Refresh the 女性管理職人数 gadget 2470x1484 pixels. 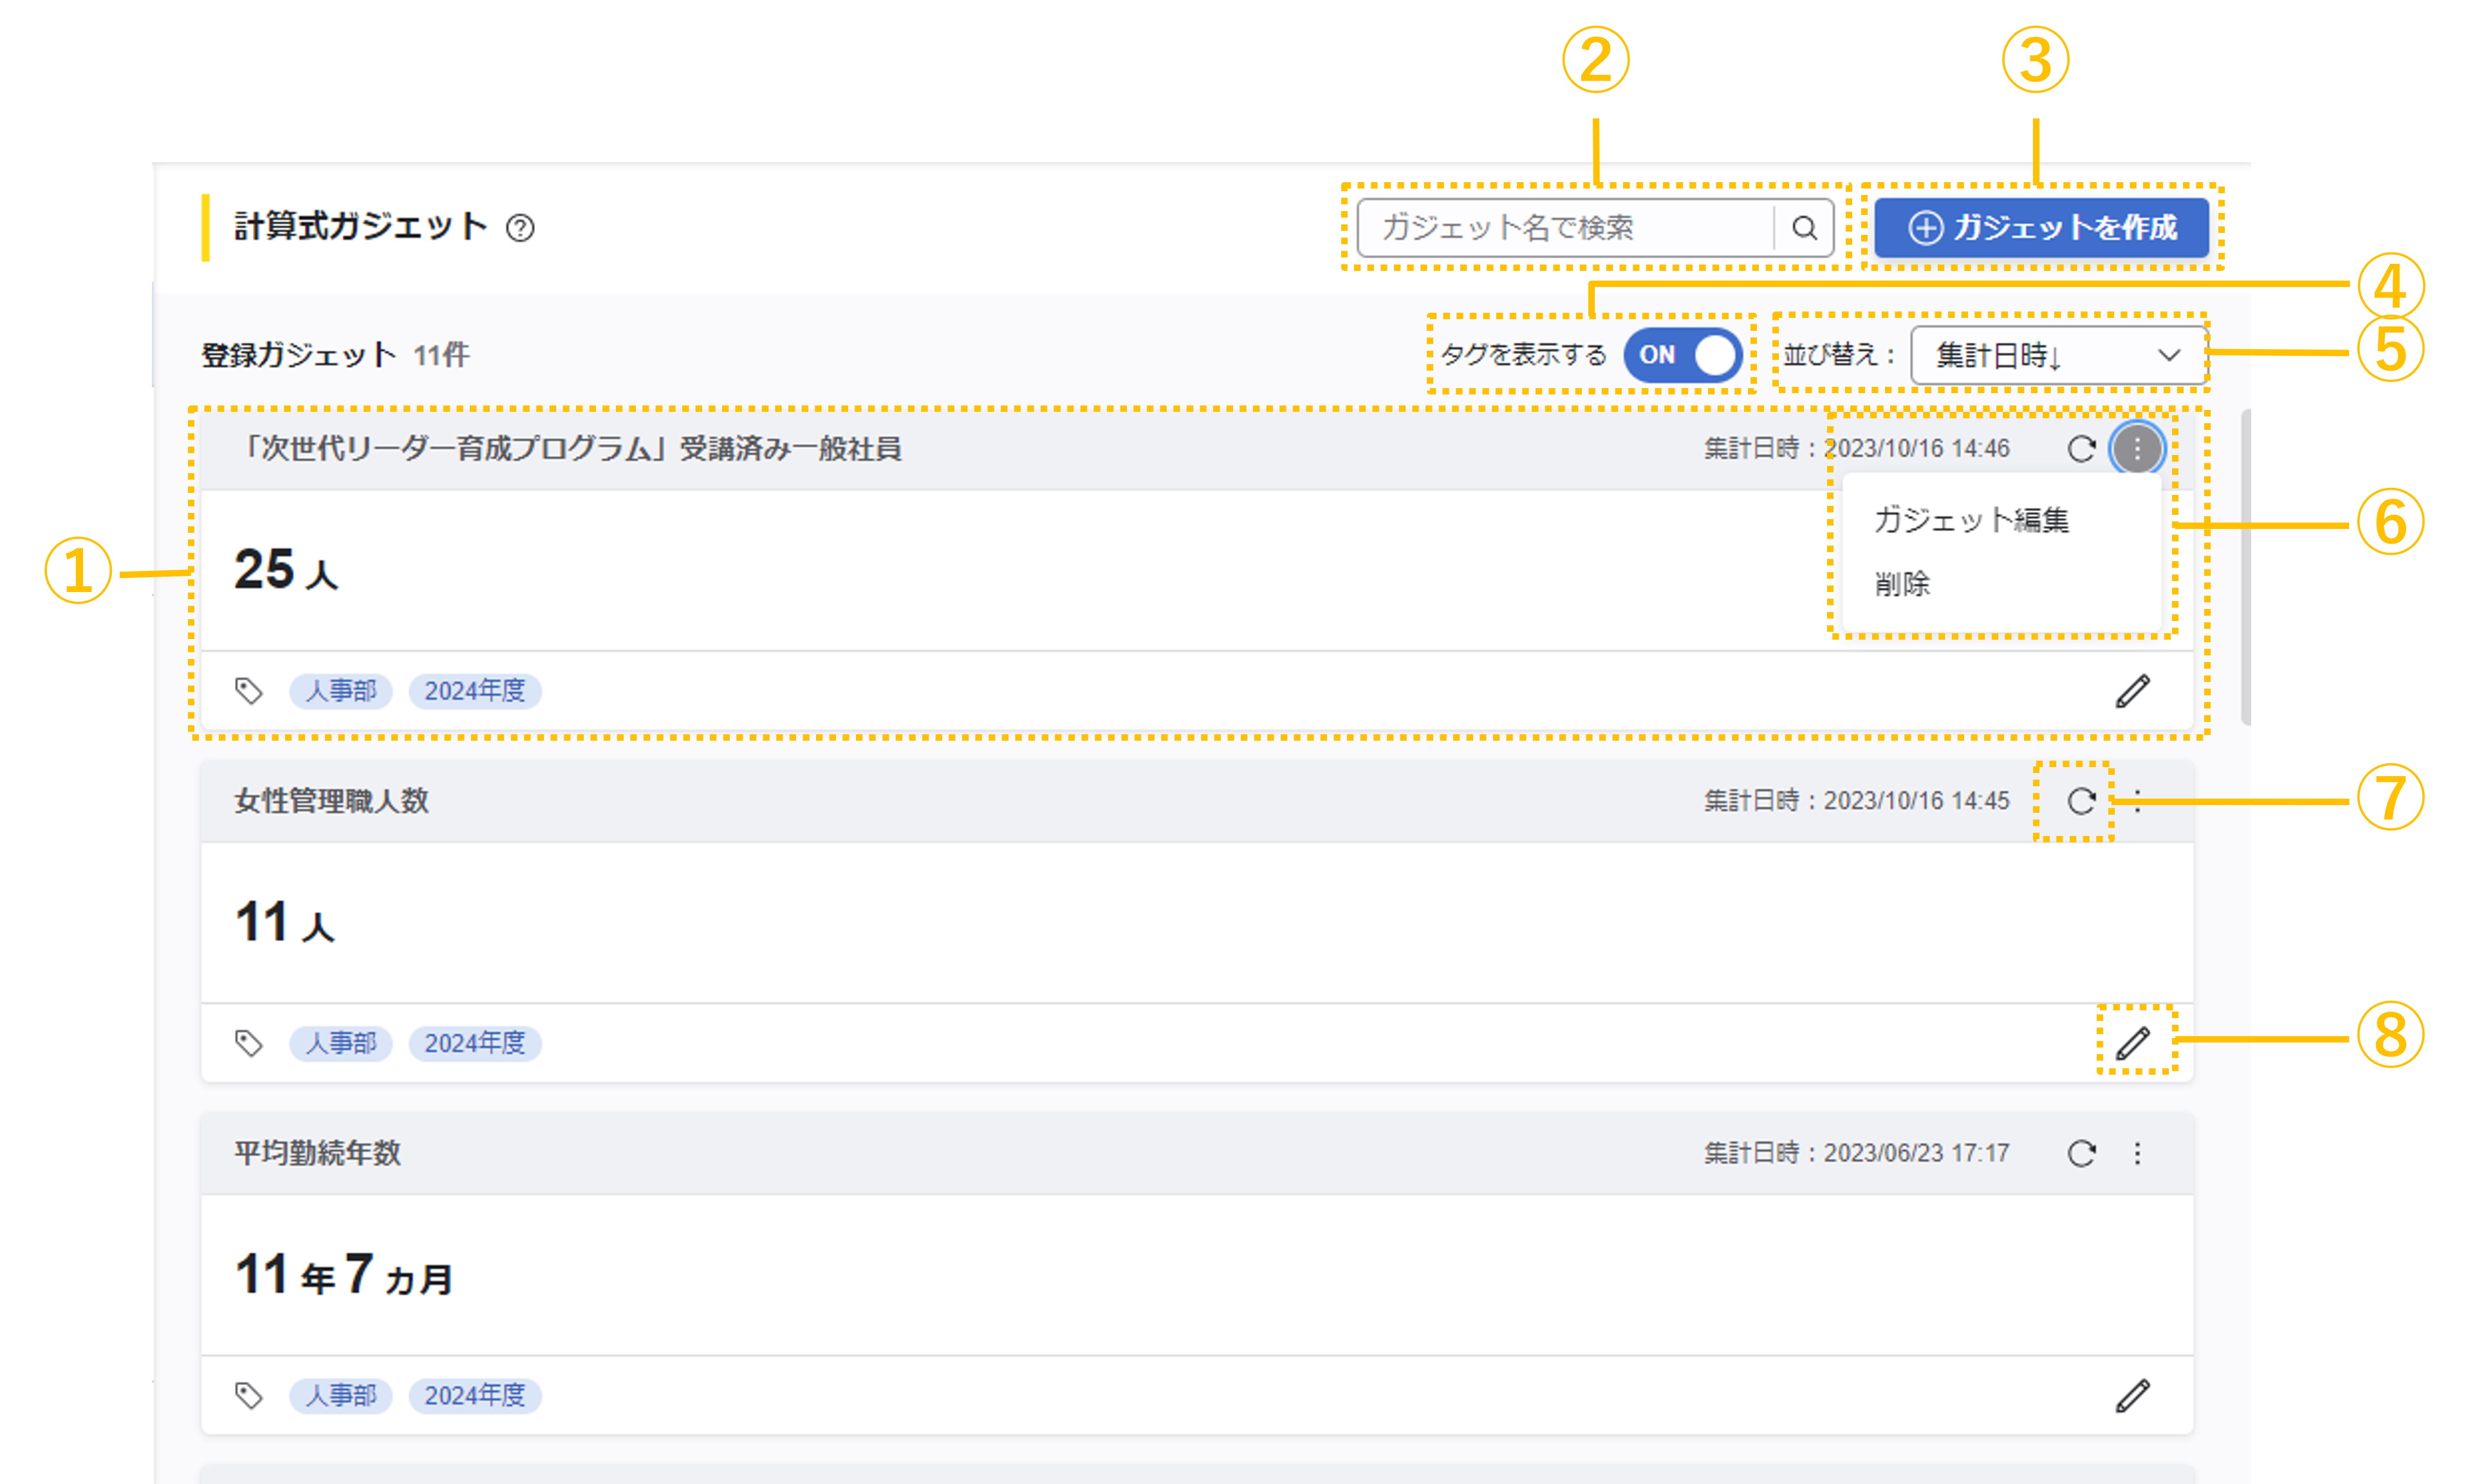click(2081, 801)
